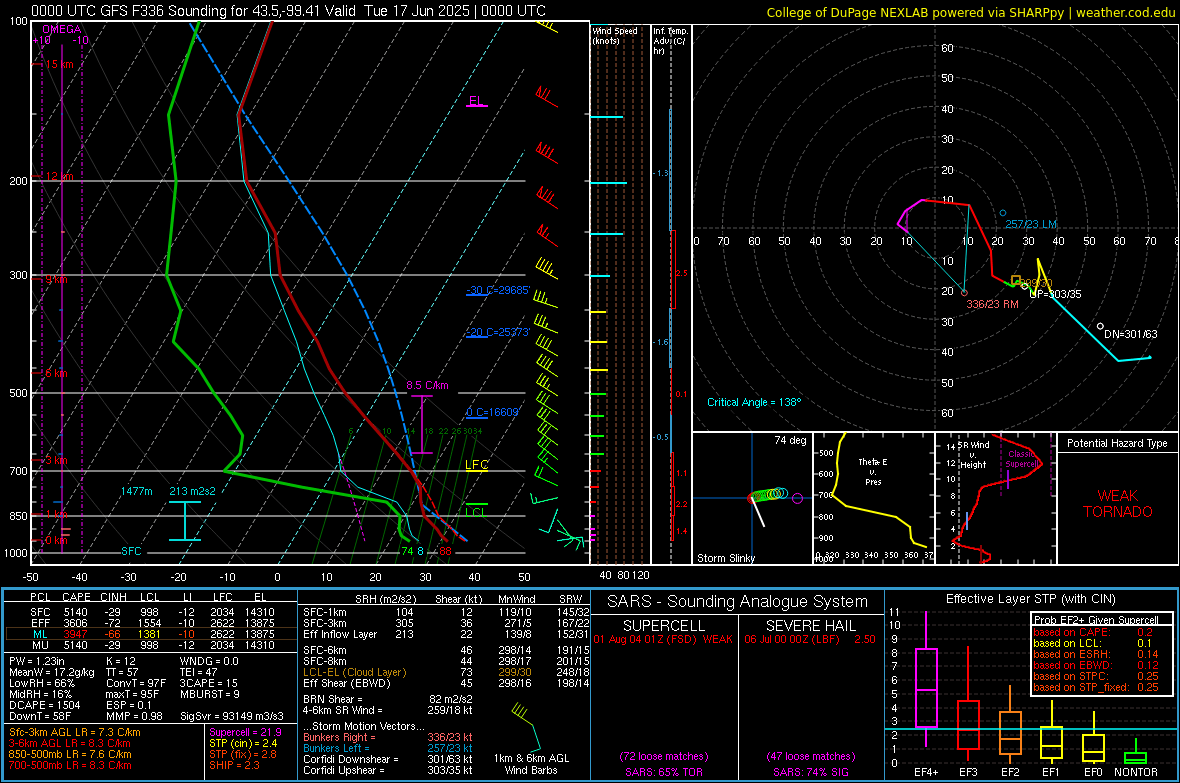This screenshot has height=783, width=1180.
Task: Click the Theta-E v. Pres inset label
Action: click(873, 471)
